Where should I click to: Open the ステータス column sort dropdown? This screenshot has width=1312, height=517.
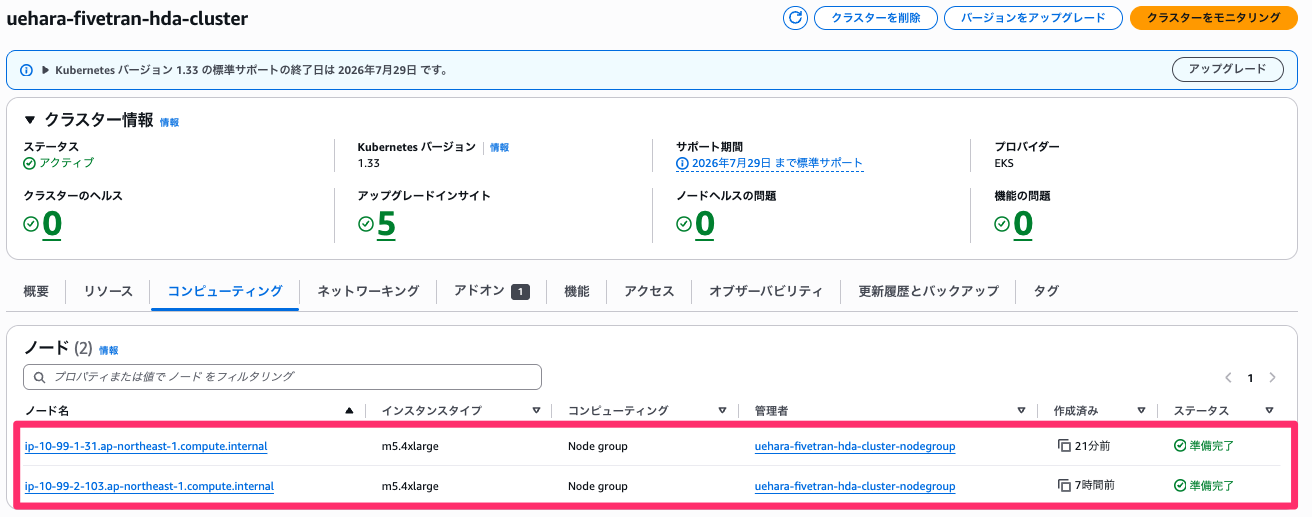1269,411
